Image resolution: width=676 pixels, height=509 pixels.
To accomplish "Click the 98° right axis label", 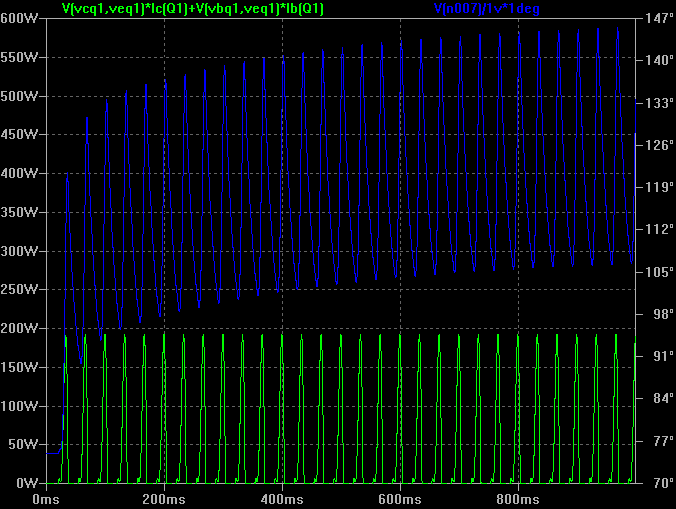I will (663, 314).
